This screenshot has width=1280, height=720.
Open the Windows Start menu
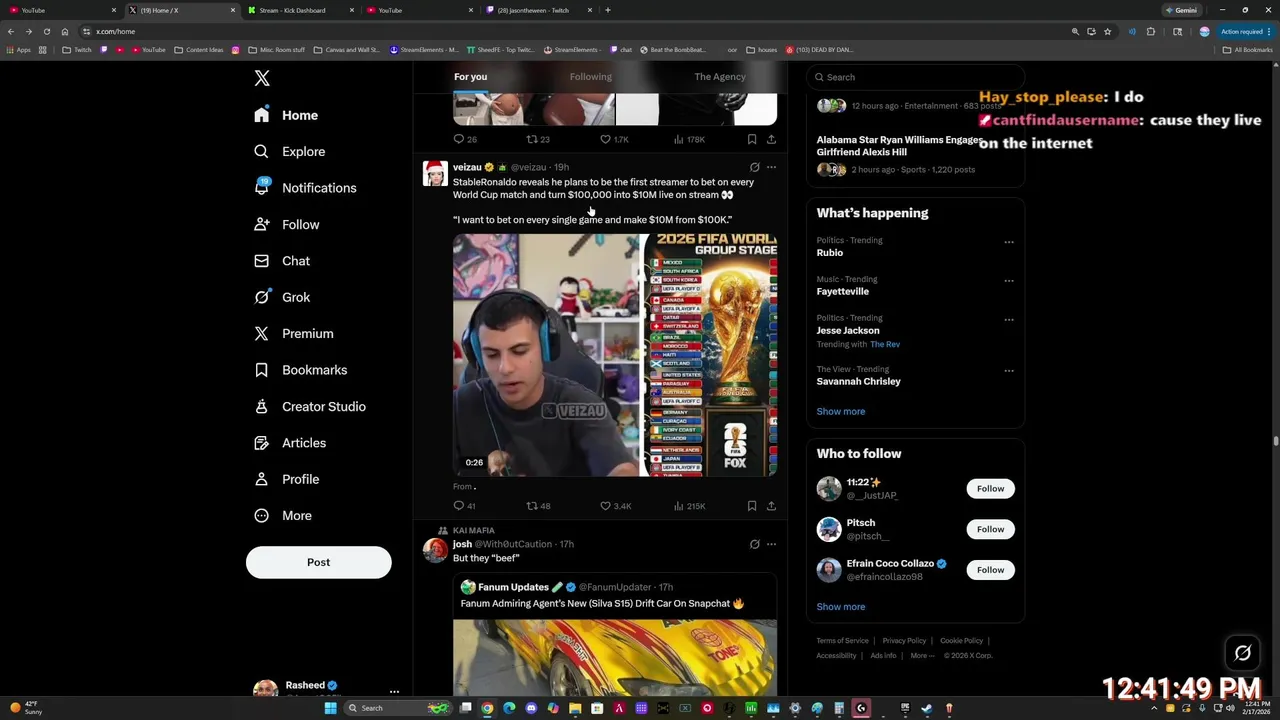coord(330,708)
